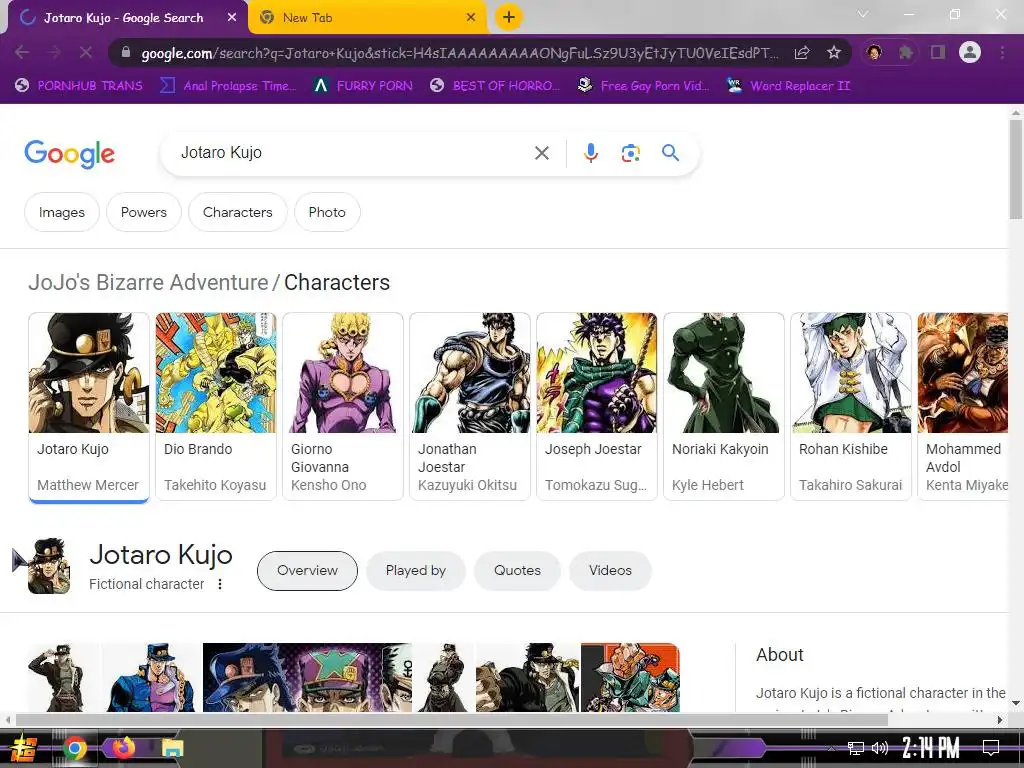Image resolution: width=1024 pixels, height=768 pixels.
Task: Go back to previous page
Action: [22, 52]
